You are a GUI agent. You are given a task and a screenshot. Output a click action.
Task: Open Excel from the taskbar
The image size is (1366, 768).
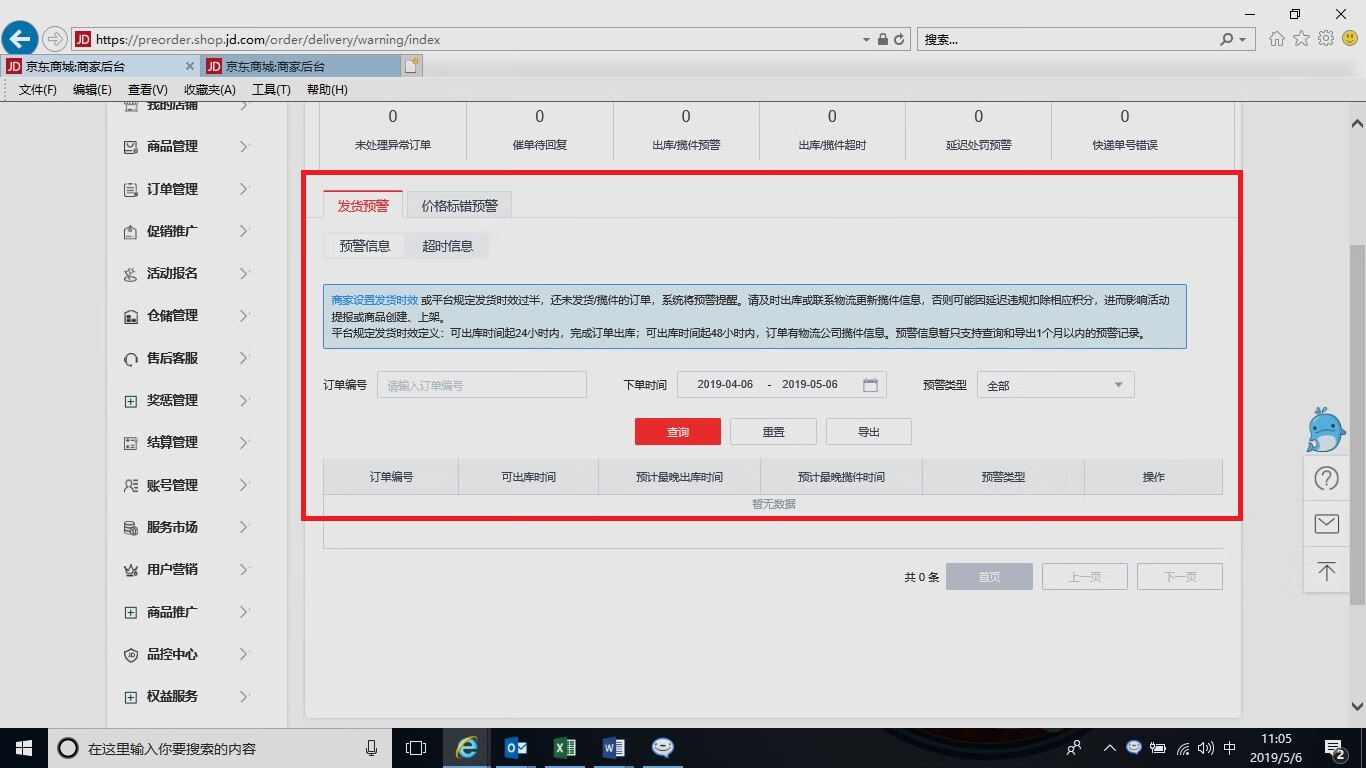click(x=564, y=748)
